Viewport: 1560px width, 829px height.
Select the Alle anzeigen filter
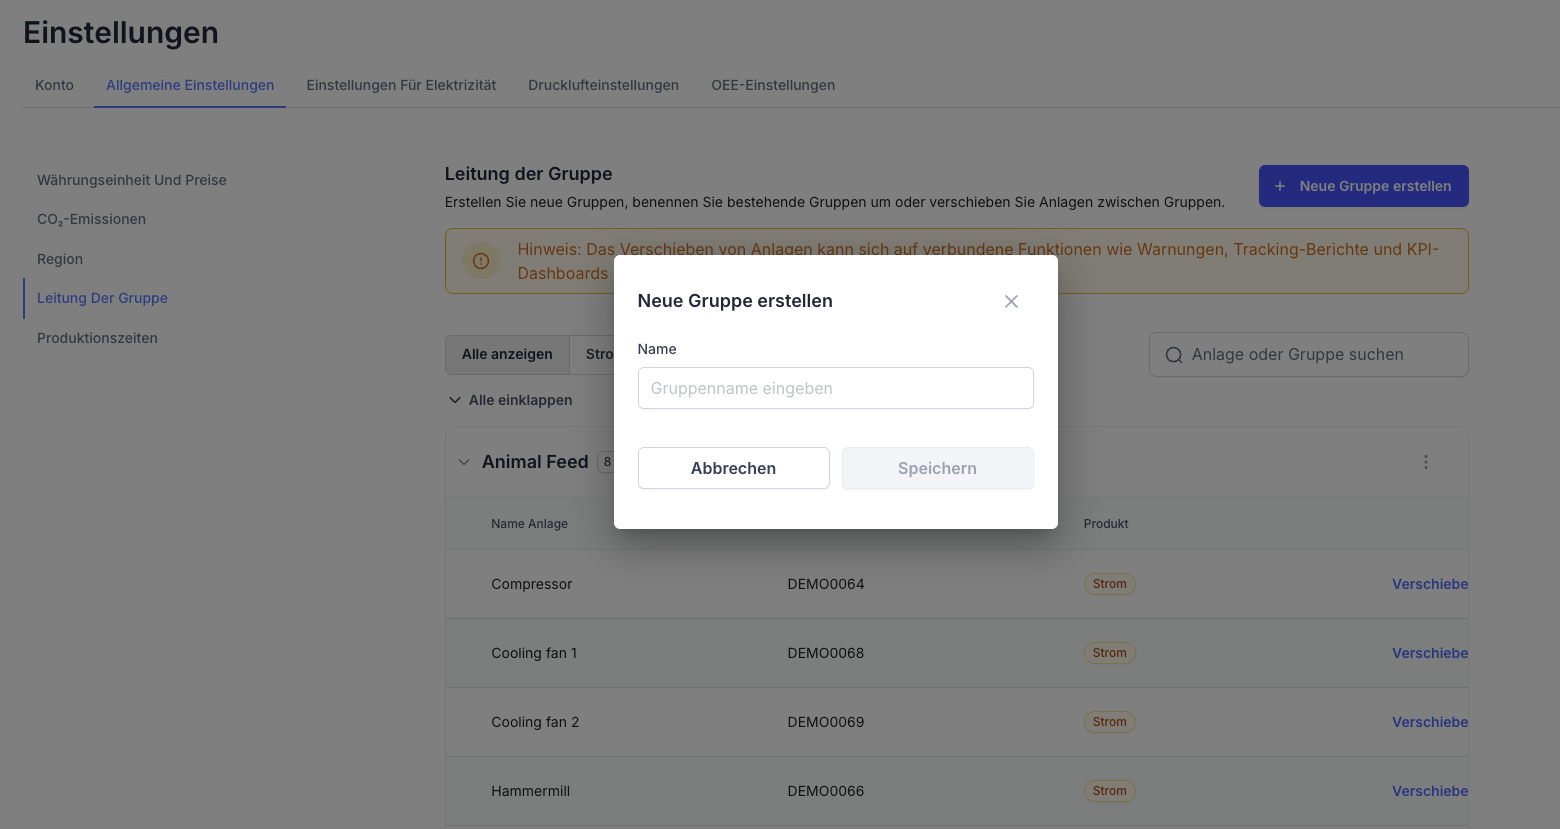[507, 354]
